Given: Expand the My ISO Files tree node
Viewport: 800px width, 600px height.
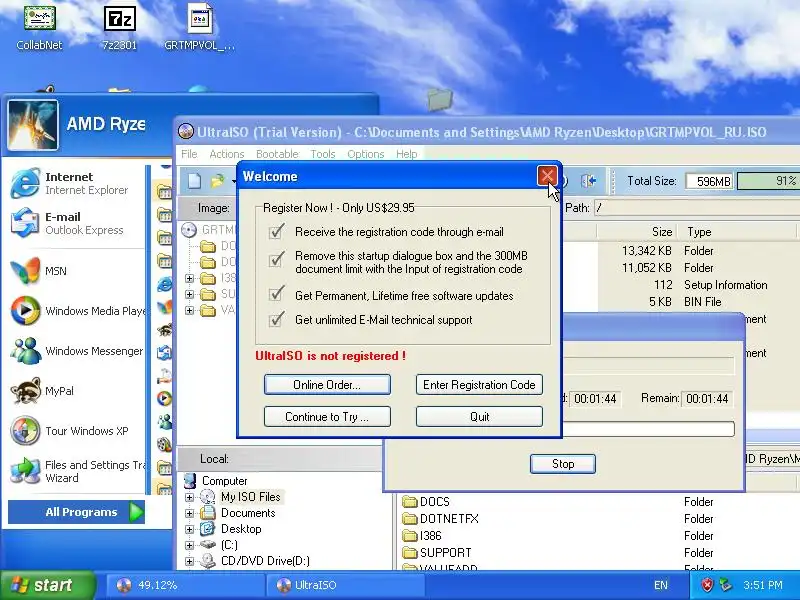Looking at the screenshot, I should pos(189,497).
